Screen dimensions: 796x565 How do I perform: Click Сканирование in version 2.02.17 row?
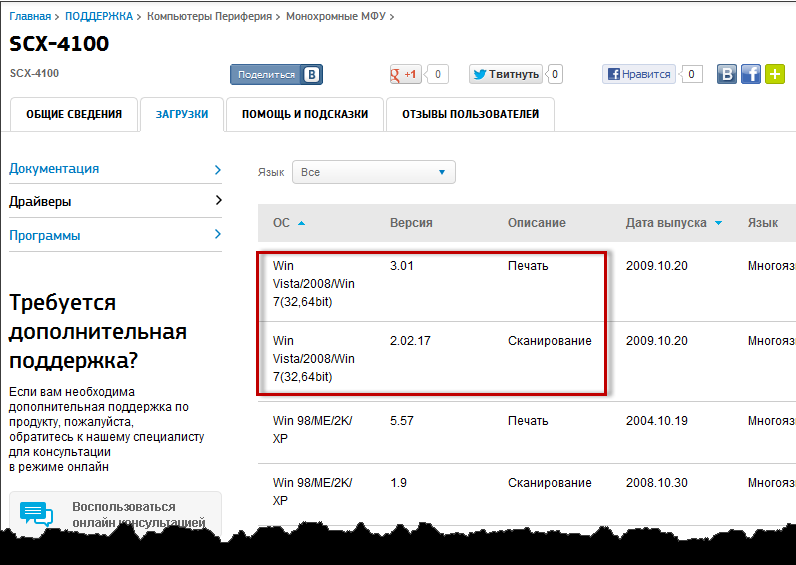click(550, 341)
